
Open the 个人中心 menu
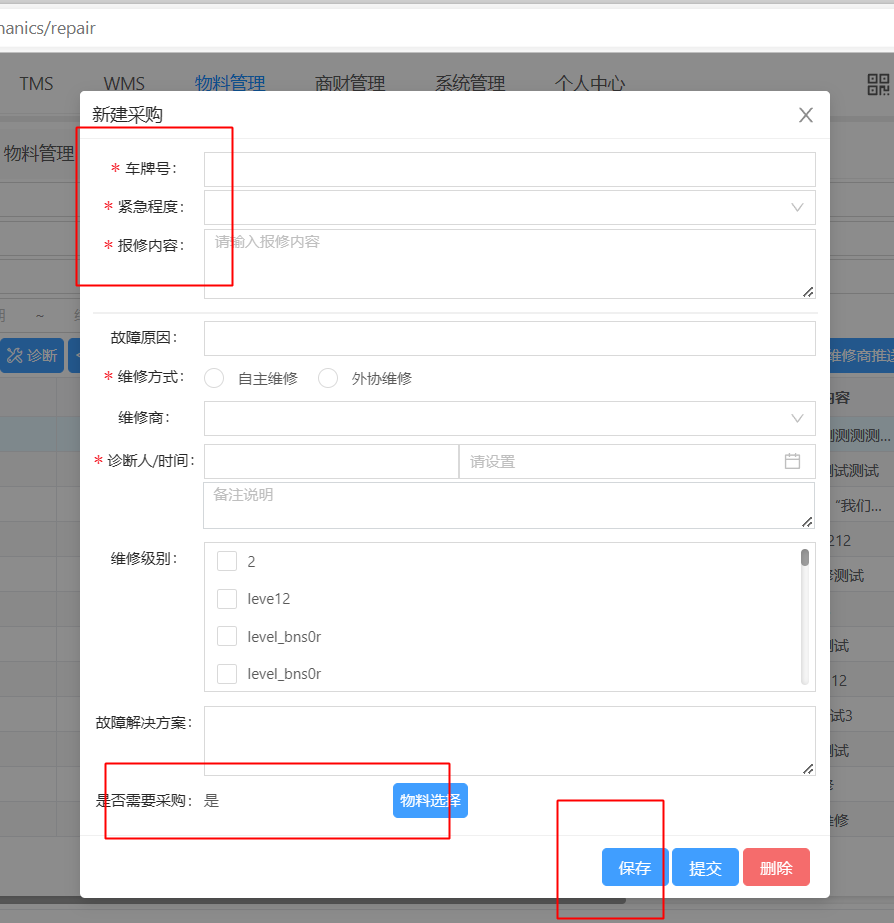tap(590, 84)
